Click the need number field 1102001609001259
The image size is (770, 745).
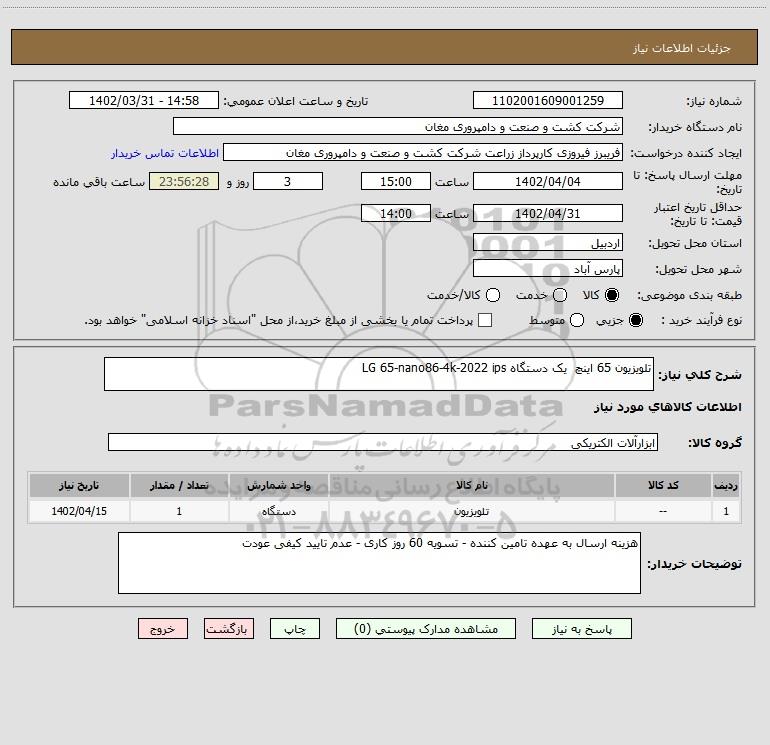[548, 100]
